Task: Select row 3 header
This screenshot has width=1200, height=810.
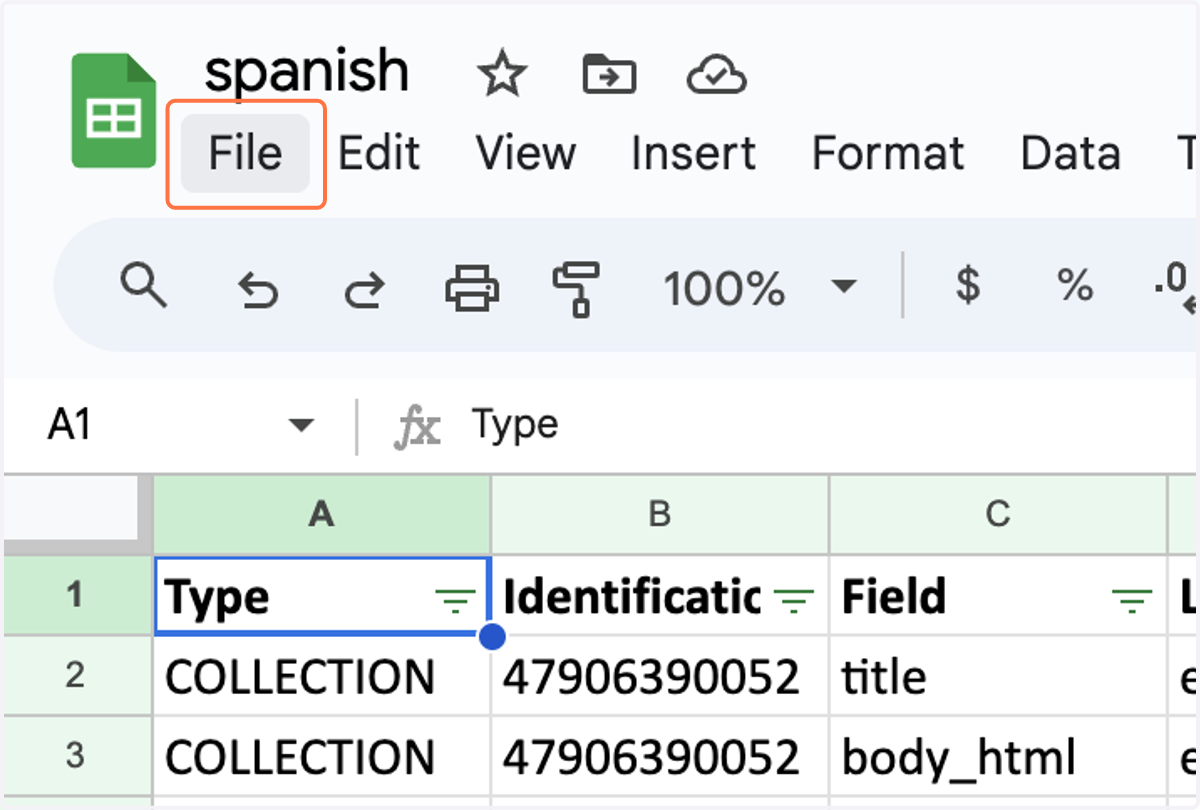Action: tap(76, 756)
